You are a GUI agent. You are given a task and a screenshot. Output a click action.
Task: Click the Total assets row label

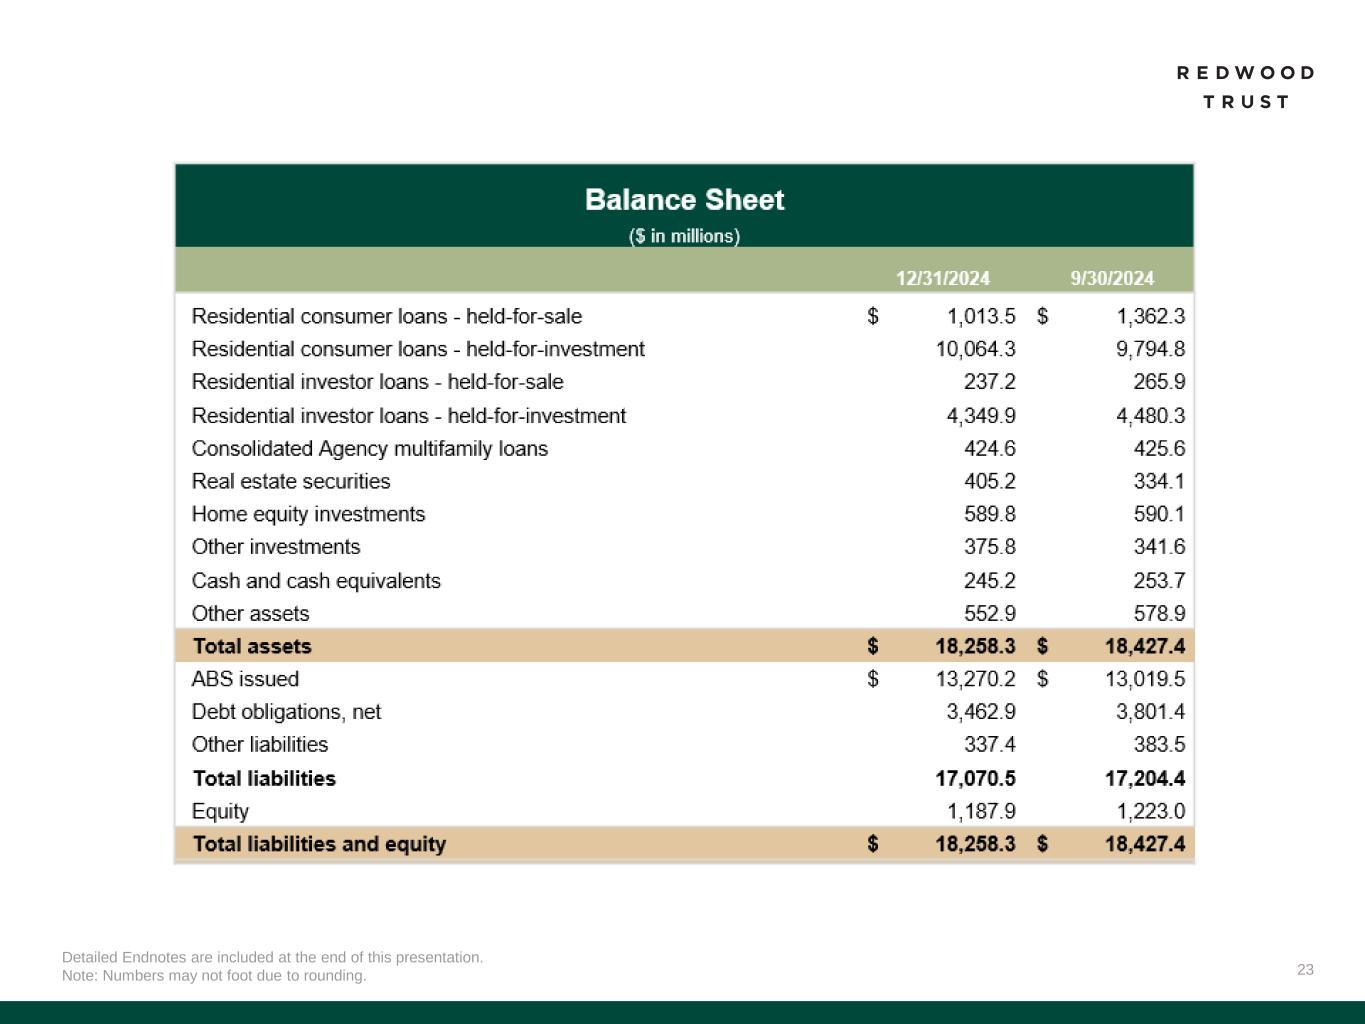252,646
